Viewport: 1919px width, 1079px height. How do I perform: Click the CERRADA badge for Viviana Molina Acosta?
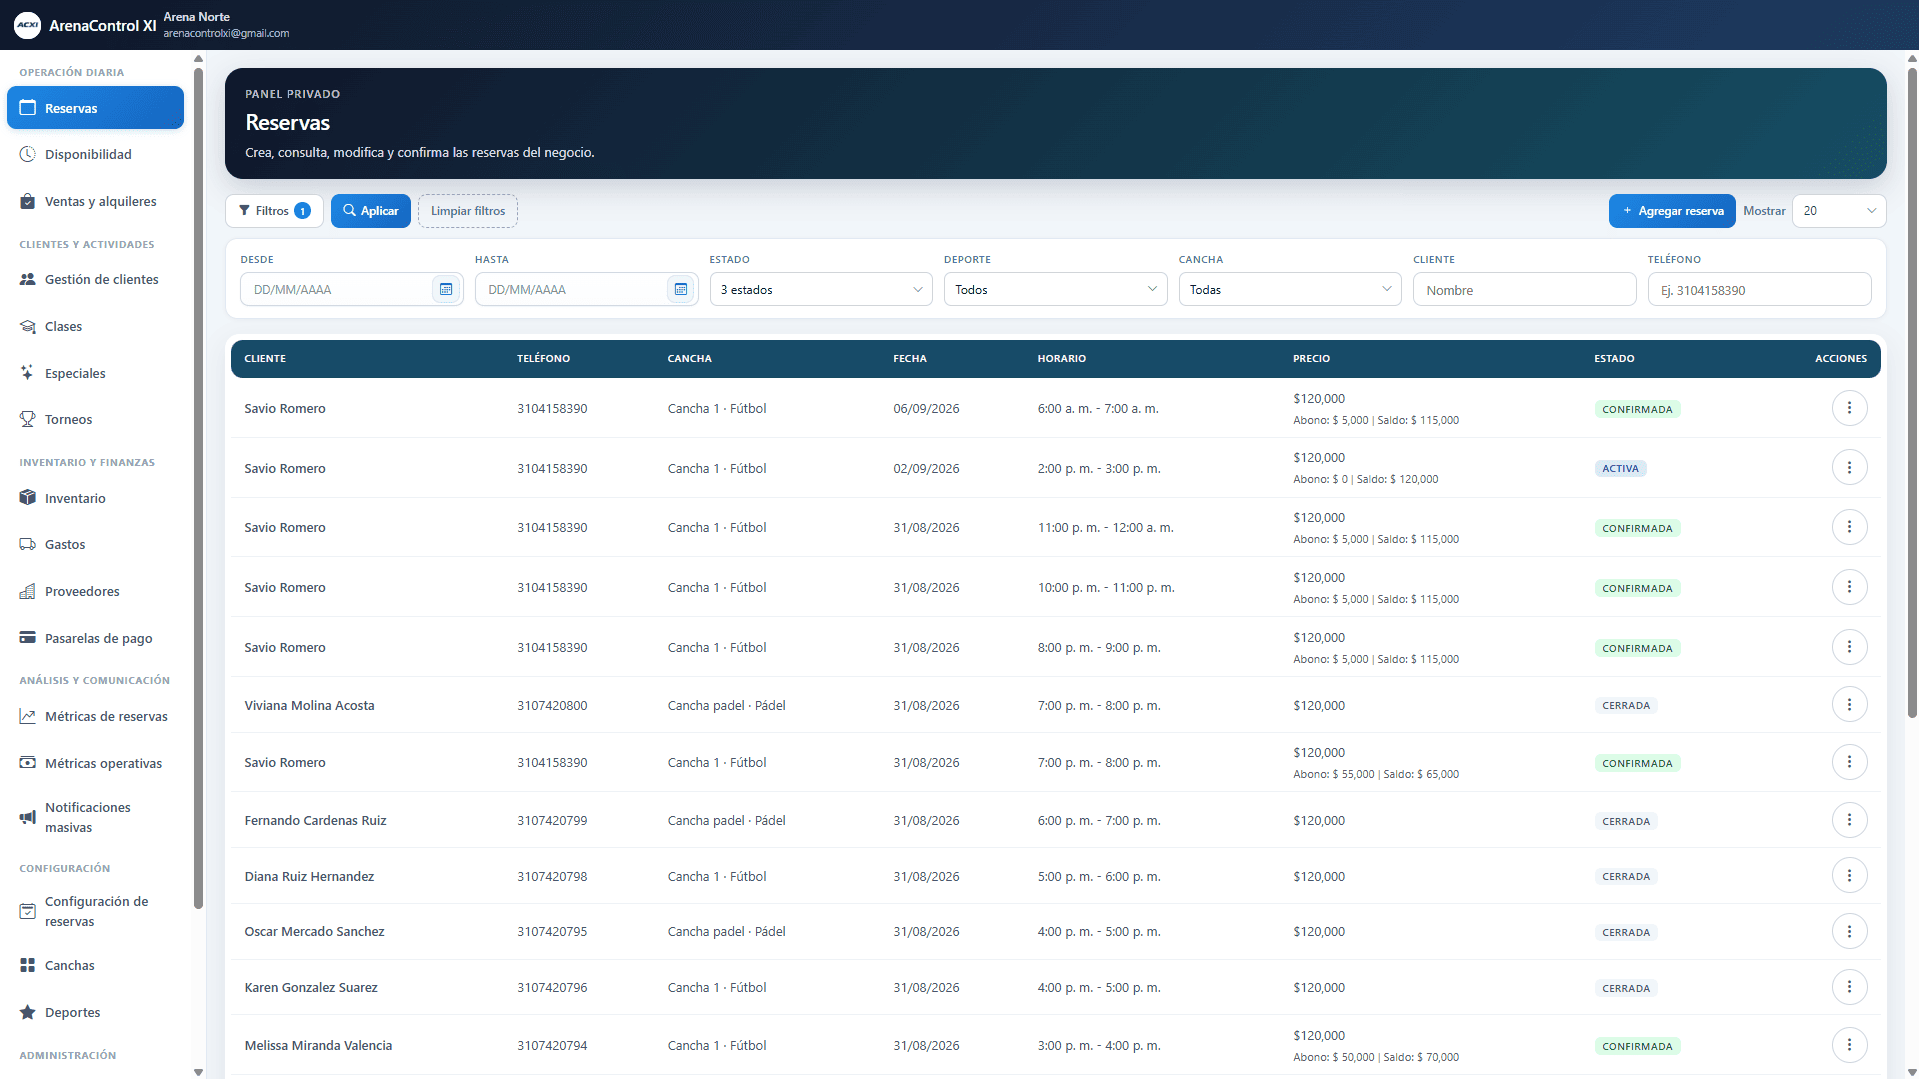coord(1626,706)
